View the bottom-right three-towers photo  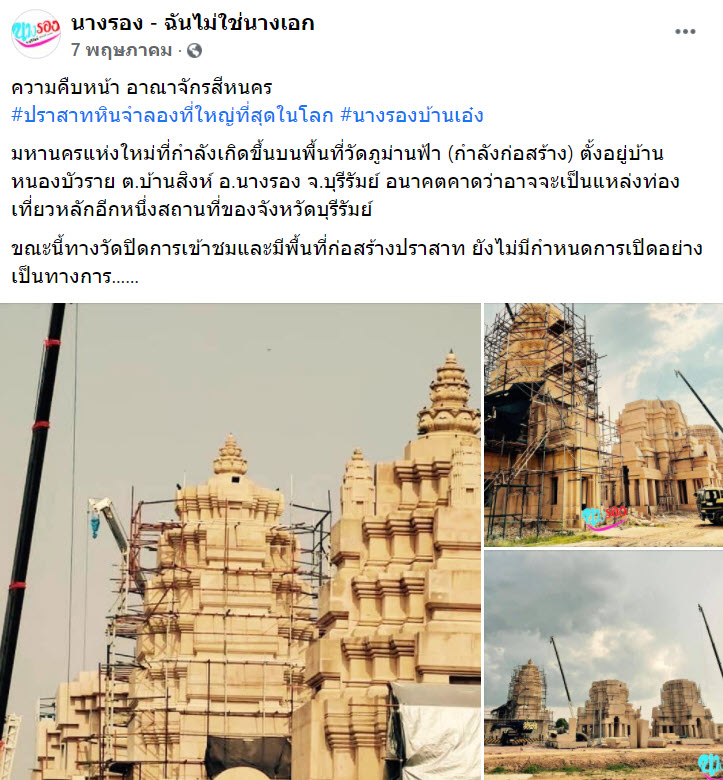[604, 665]
